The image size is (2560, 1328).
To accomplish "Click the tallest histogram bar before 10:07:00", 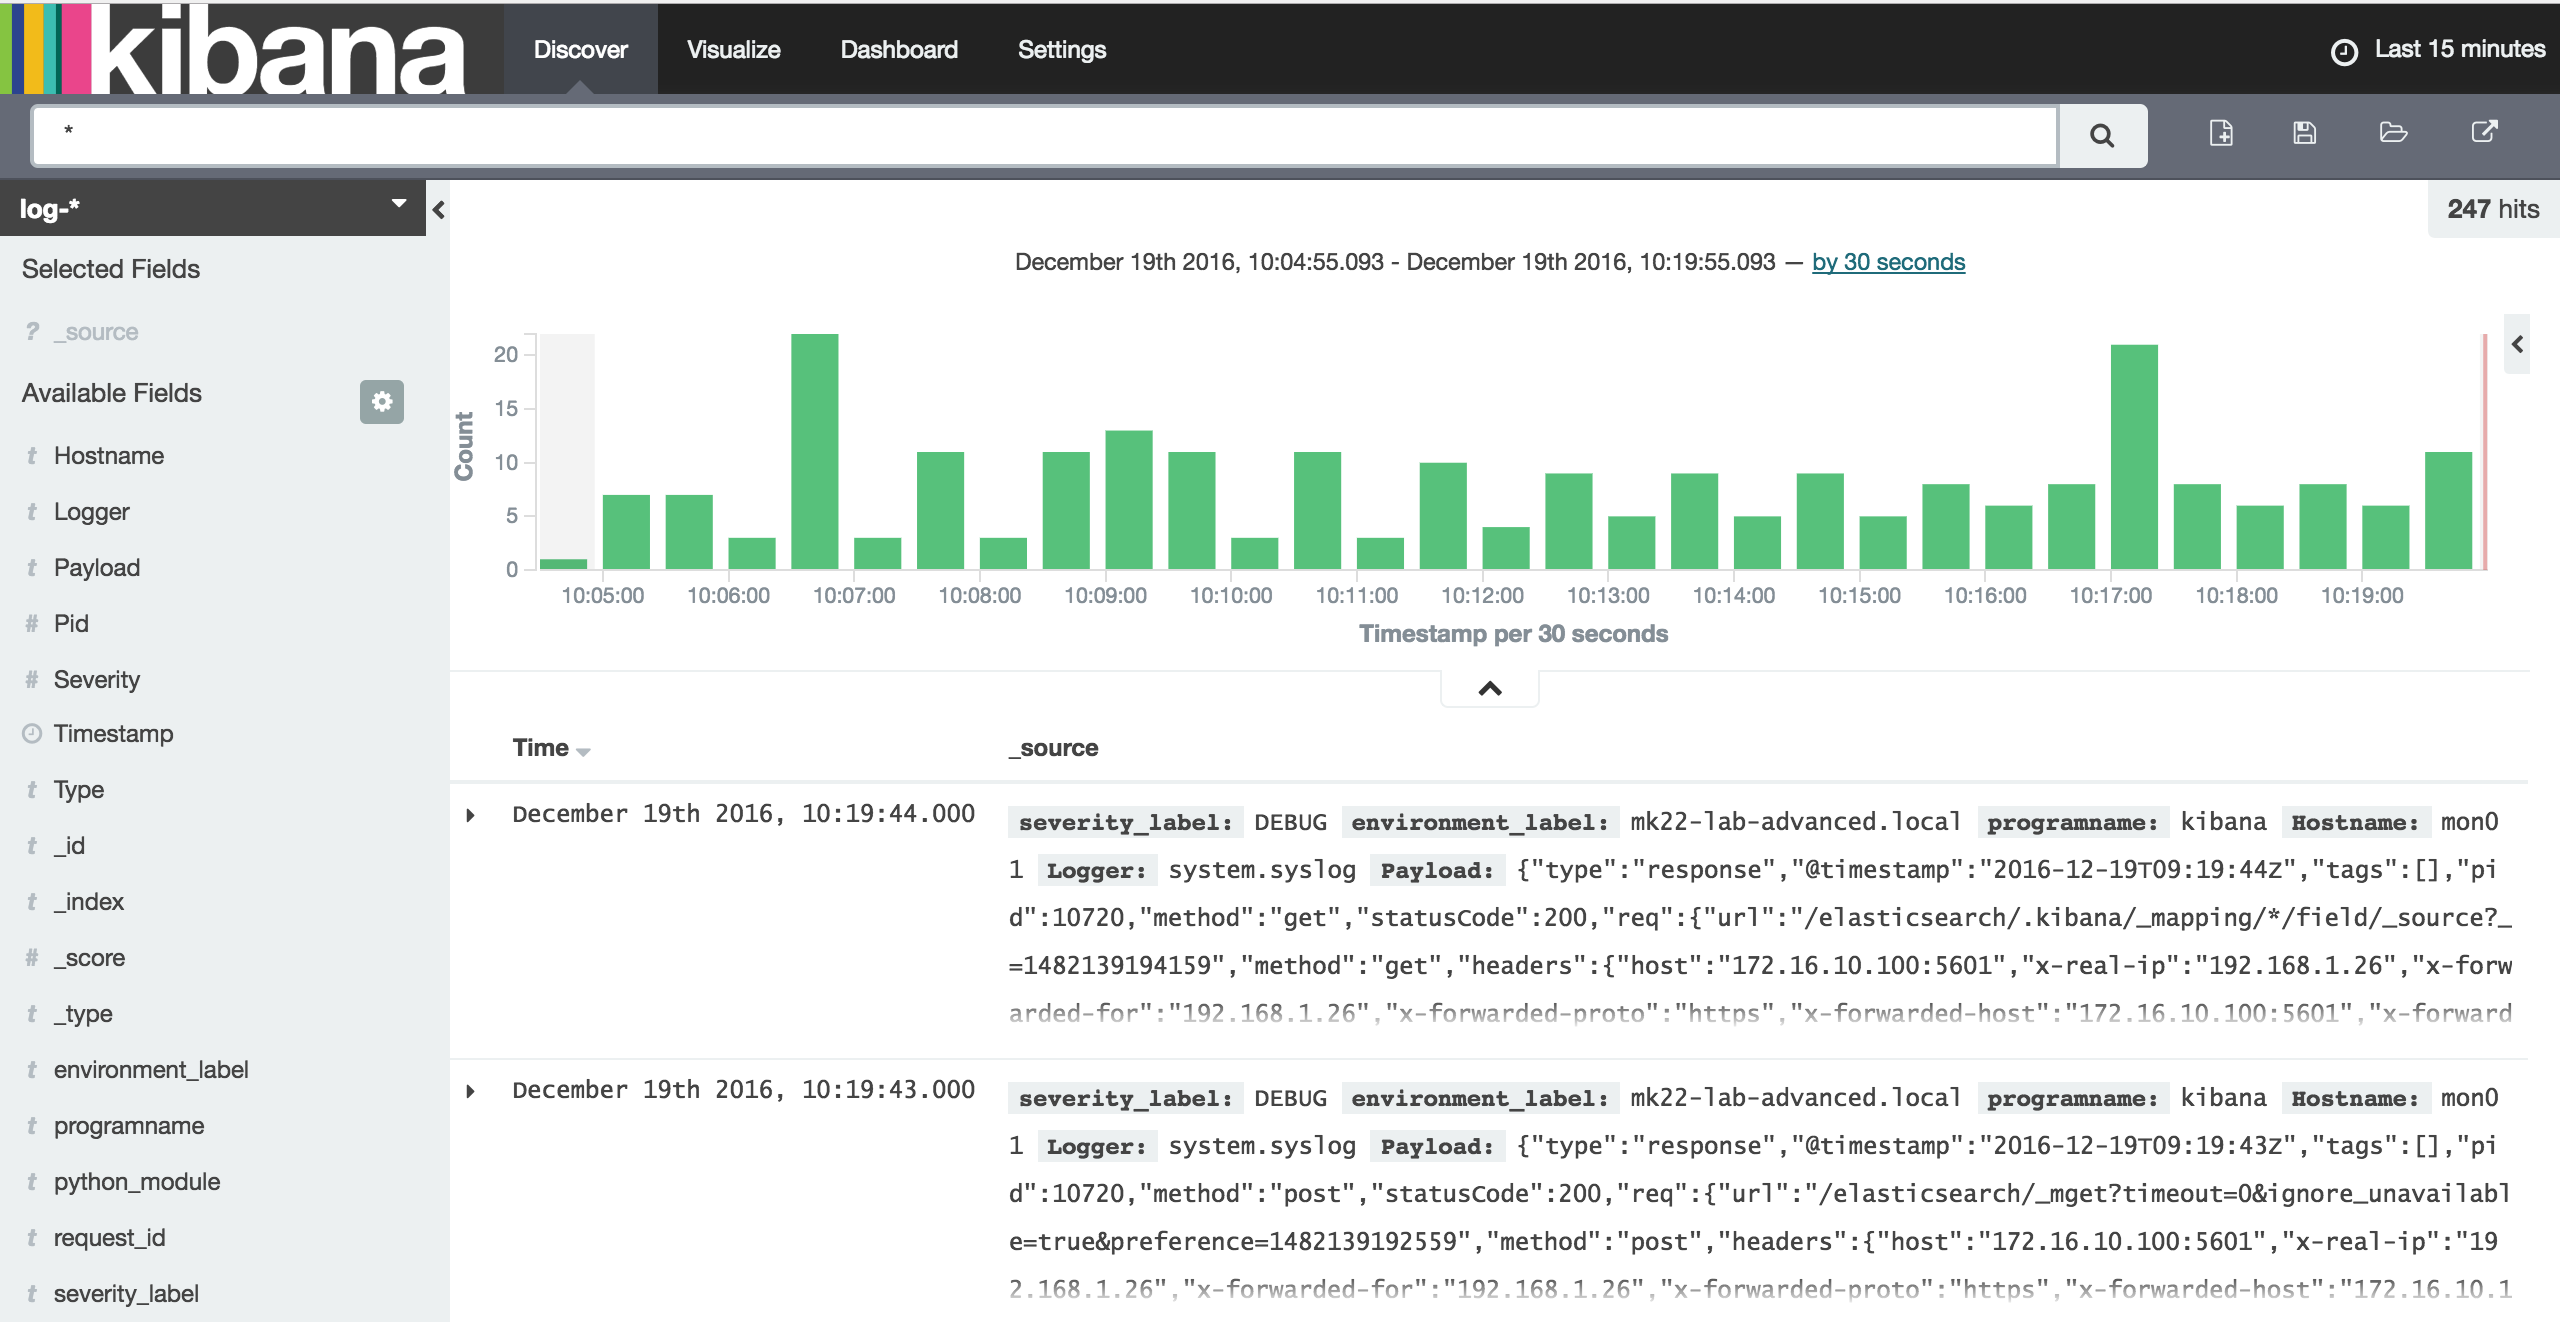I will (814, 452).
